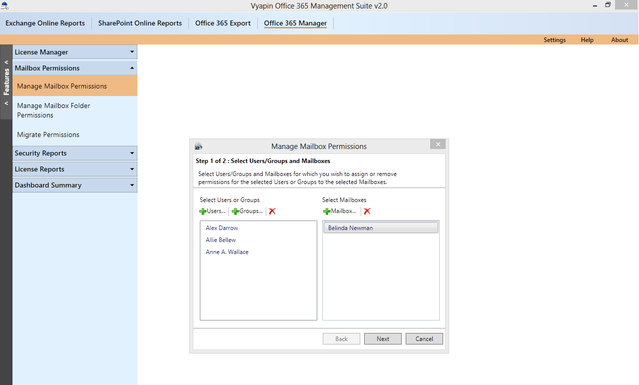This screenshot has width=639, height=385.
Task: Open the SharePoint Online Reports tab
Action: [140, 23]
